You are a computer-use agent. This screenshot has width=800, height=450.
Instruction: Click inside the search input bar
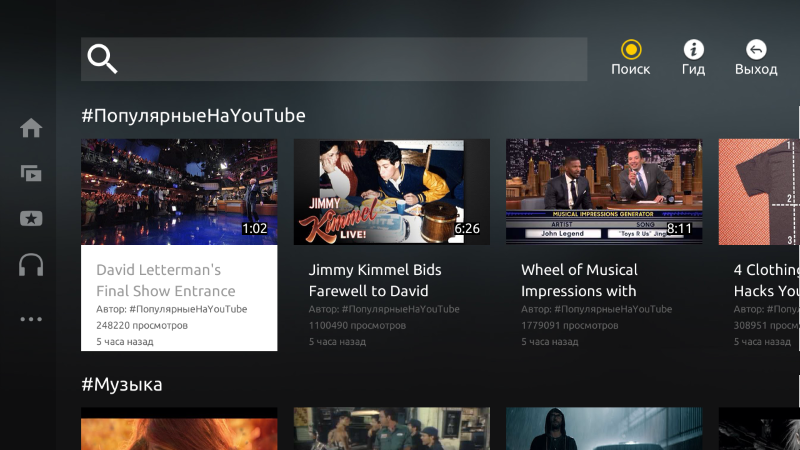click(334, 59)
